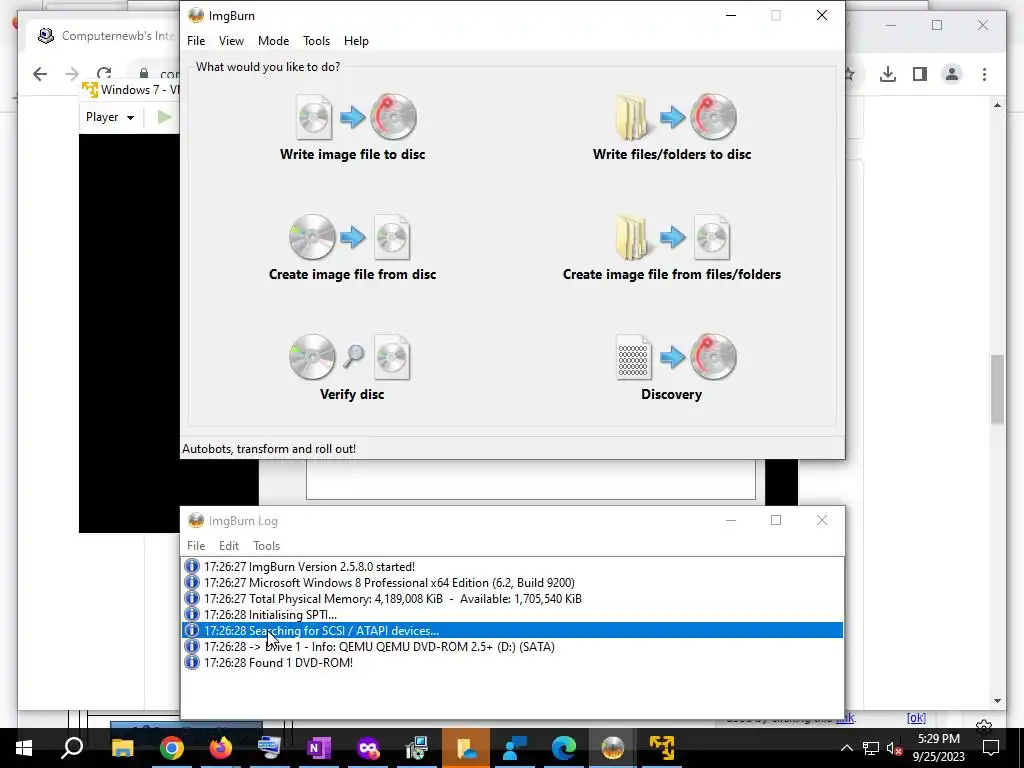The image size is (1024, 768).
Task: Open Windows Start menu
Action: [24, 748]
